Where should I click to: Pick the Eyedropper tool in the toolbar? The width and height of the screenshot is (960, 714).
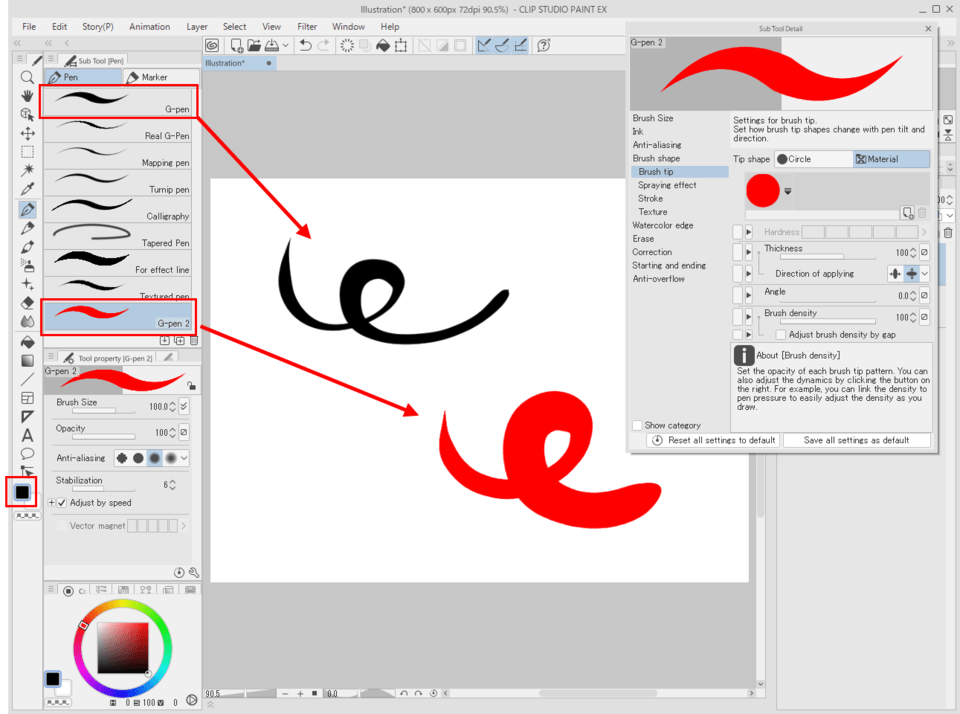(x=27, y=190)
